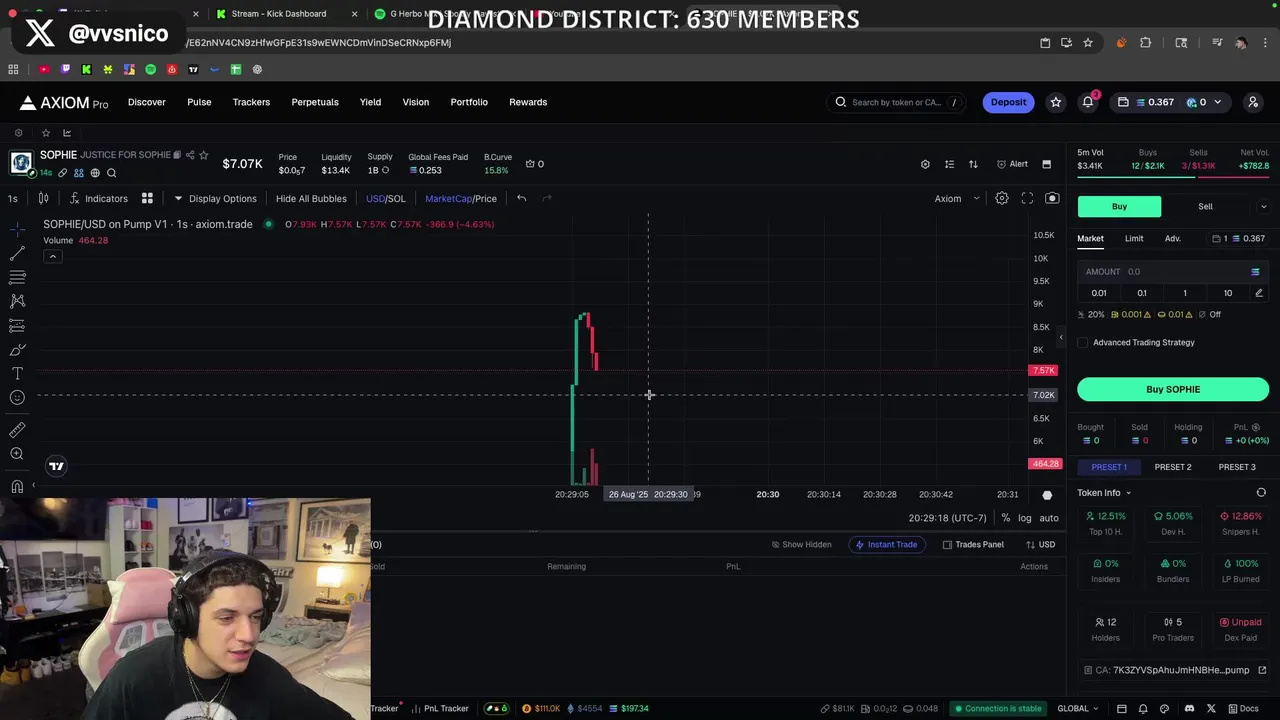Screen dimensions: 1280x720
Task: Toggle percent scale on the chart
Action: click(x=1005, y=518)
